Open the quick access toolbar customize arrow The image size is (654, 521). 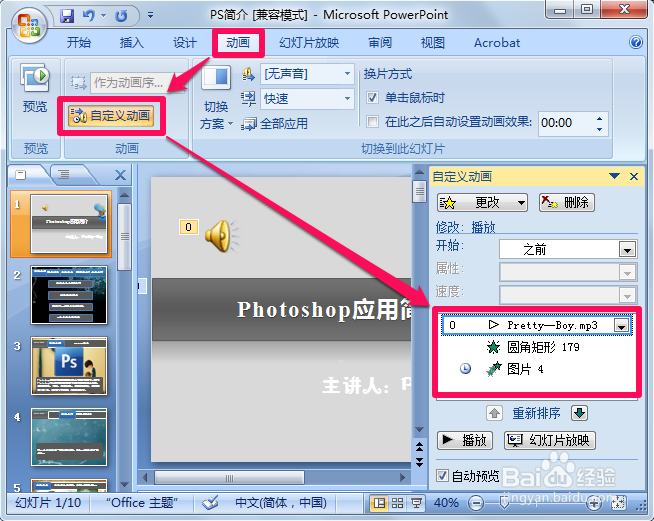(x=150, y=15)
